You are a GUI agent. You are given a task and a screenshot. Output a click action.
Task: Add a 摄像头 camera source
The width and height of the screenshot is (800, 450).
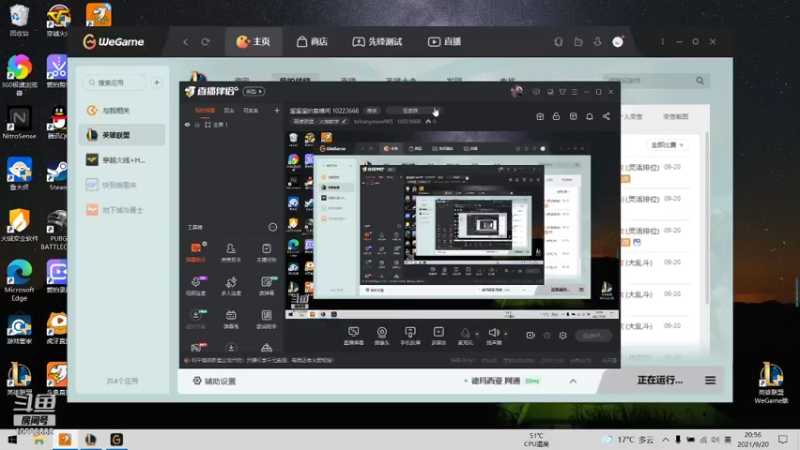[x=382, y=336]
